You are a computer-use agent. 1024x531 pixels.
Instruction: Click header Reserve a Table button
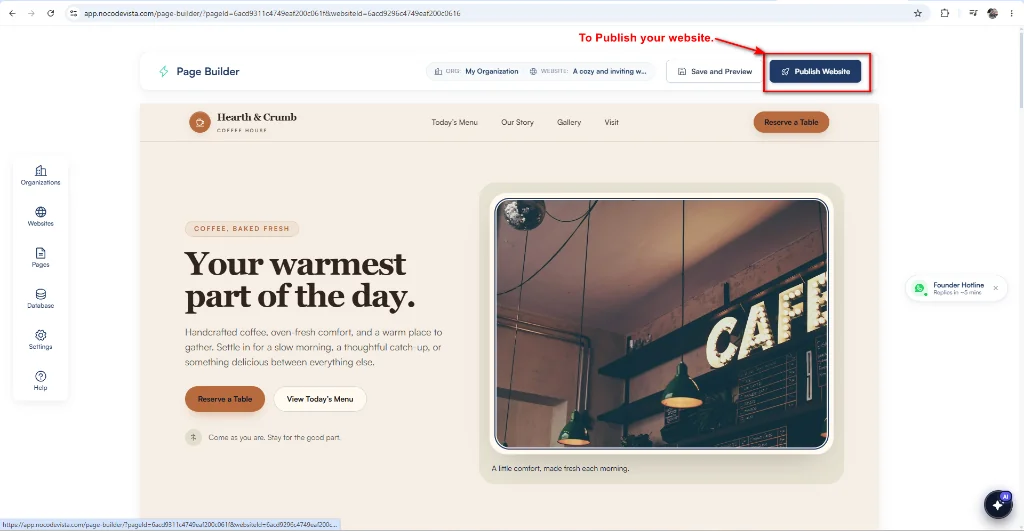791,122
